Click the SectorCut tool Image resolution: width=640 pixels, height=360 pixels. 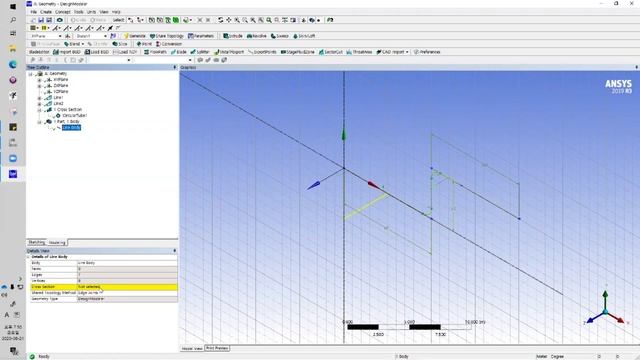[x=331, y=52]
